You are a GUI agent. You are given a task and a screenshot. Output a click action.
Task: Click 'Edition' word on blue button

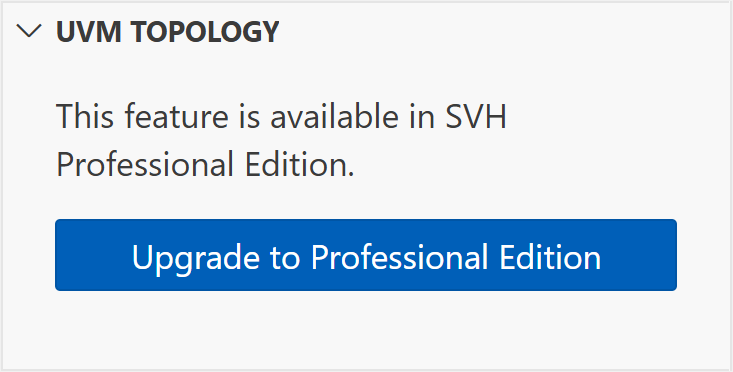550,257
